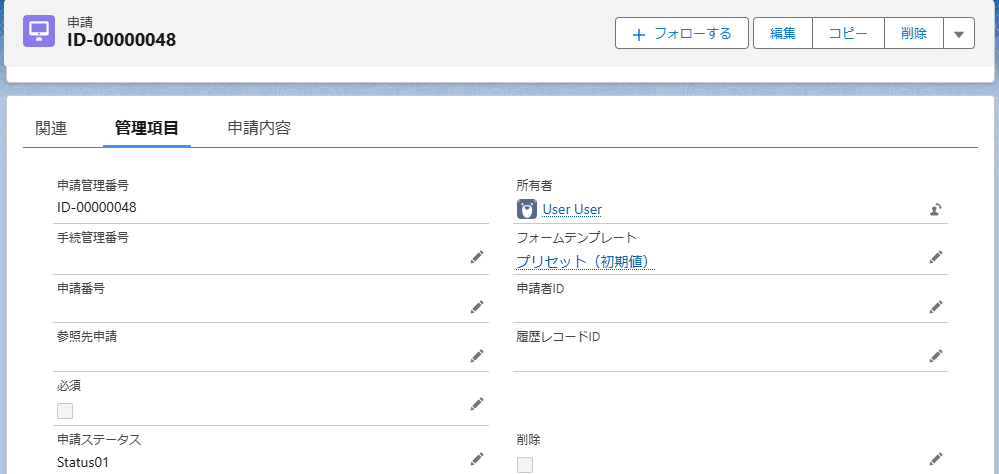Change record owner using the 所有者 icon
The image size is (999, 474).
click(x=935, y=209)
